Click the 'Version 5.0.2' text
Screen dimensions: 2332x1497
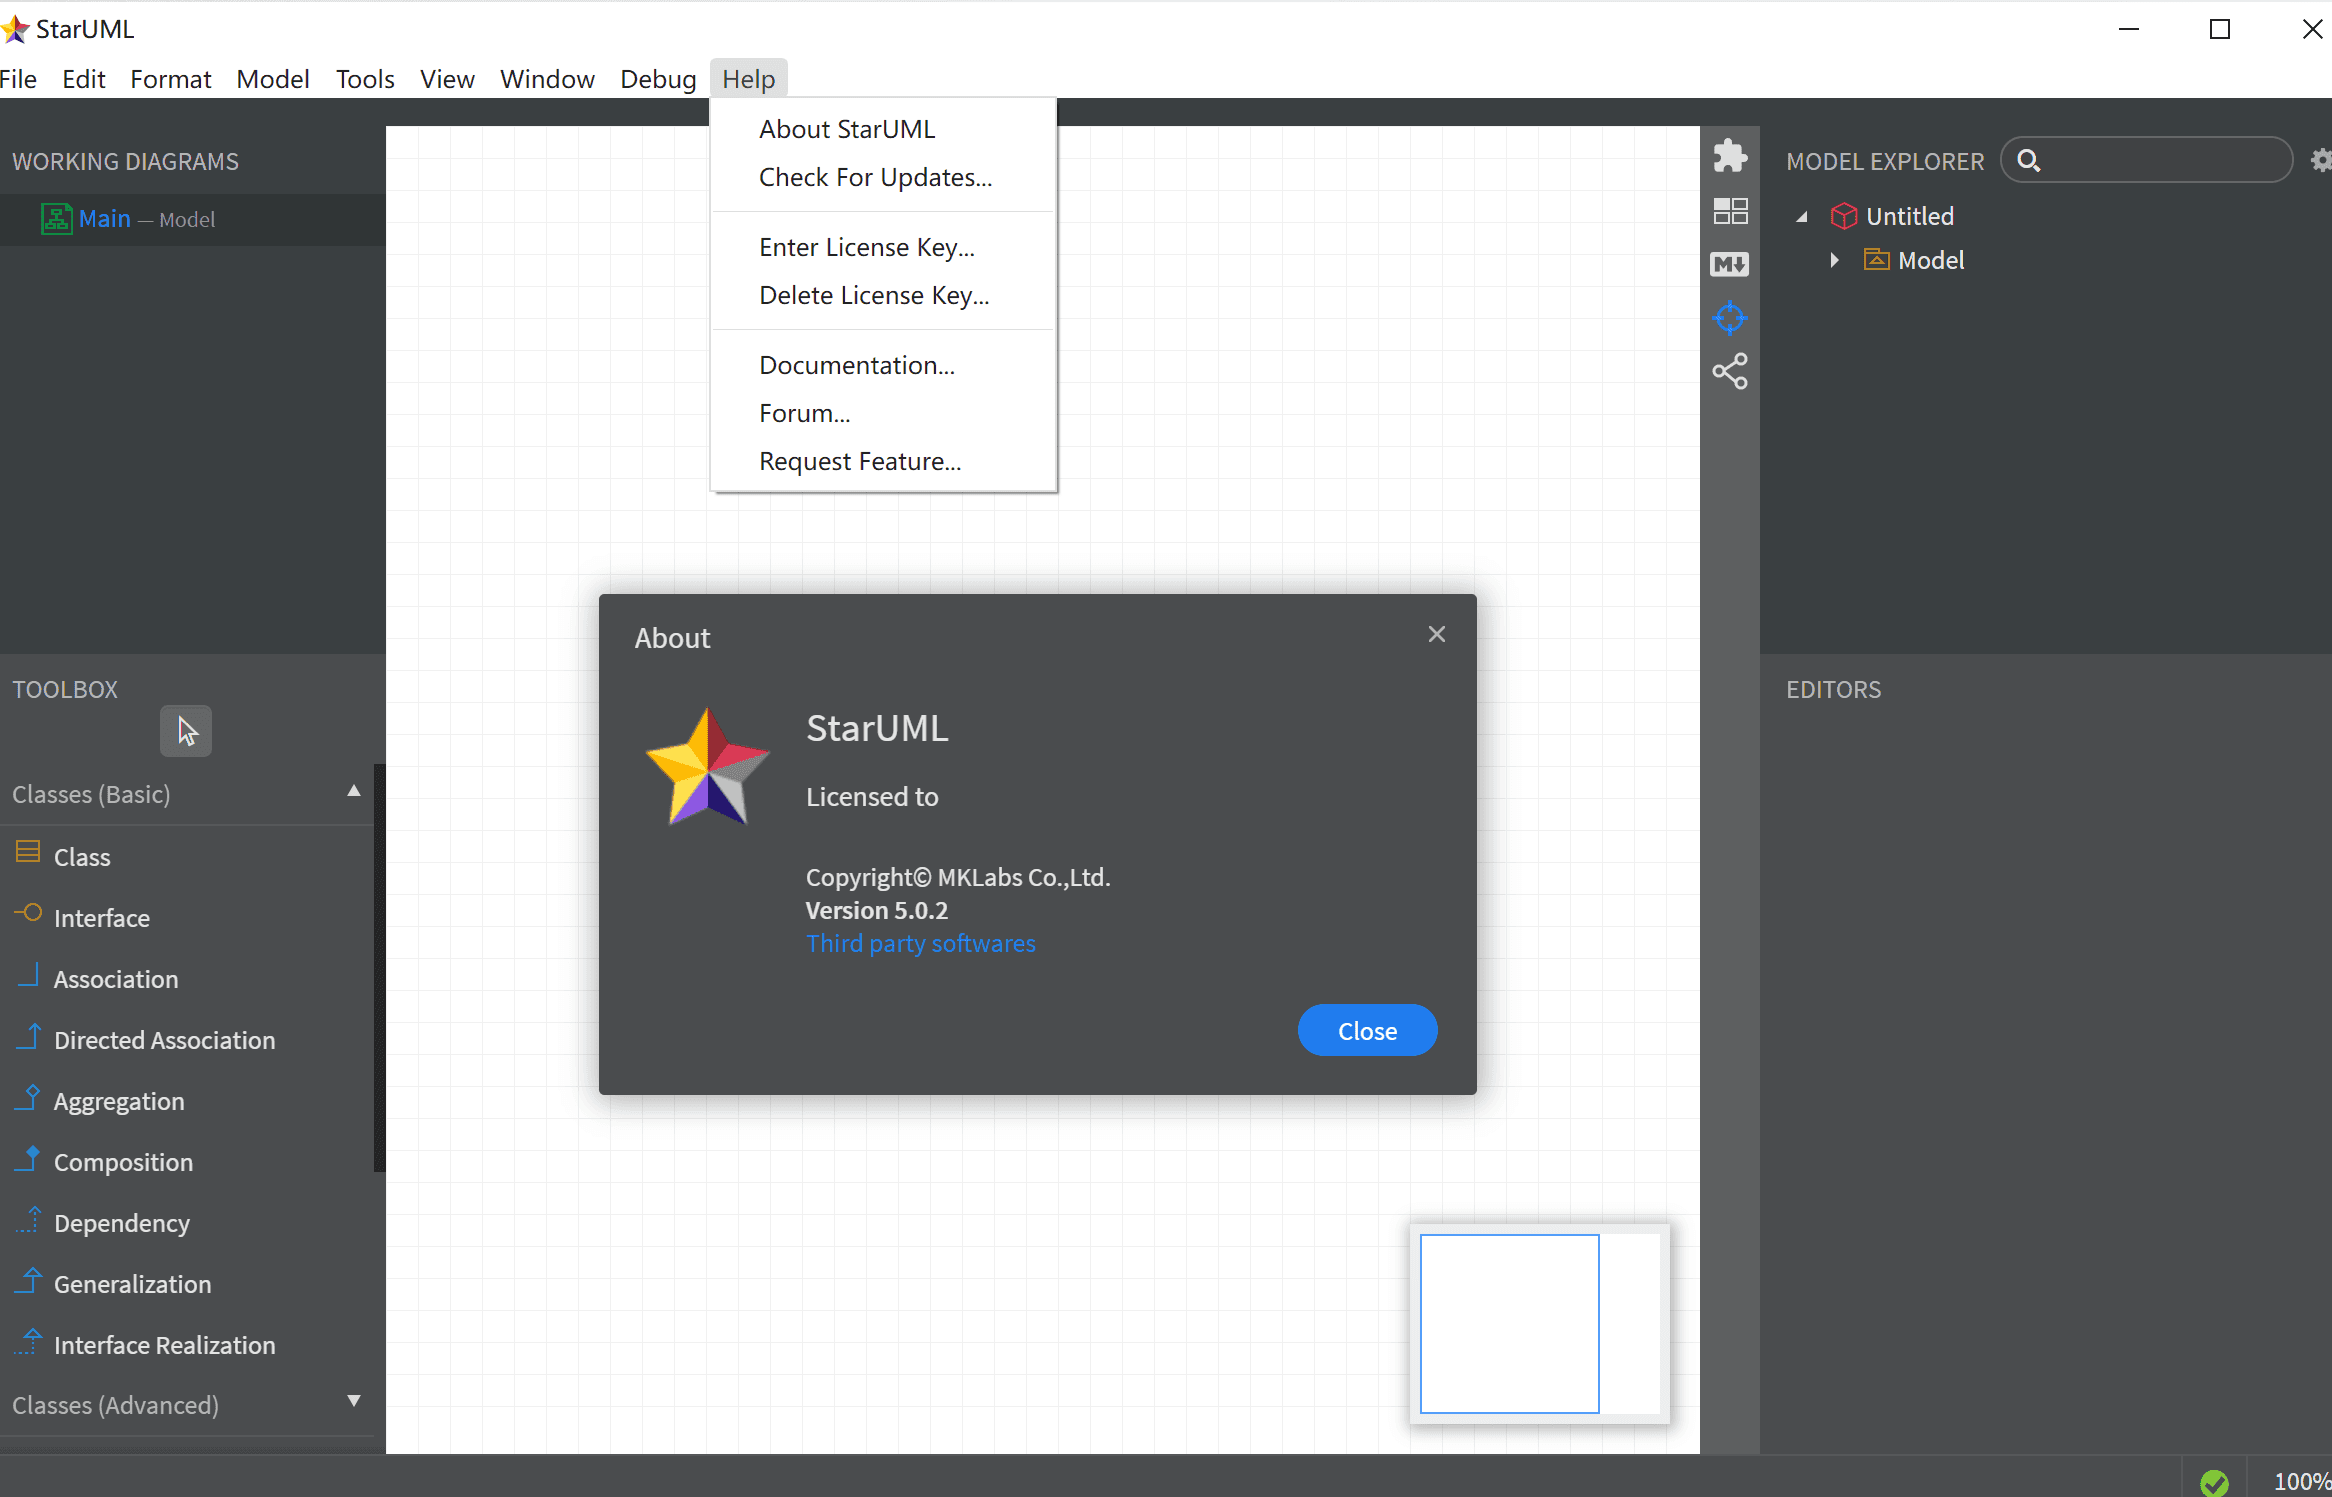click(x=877, y=910)
